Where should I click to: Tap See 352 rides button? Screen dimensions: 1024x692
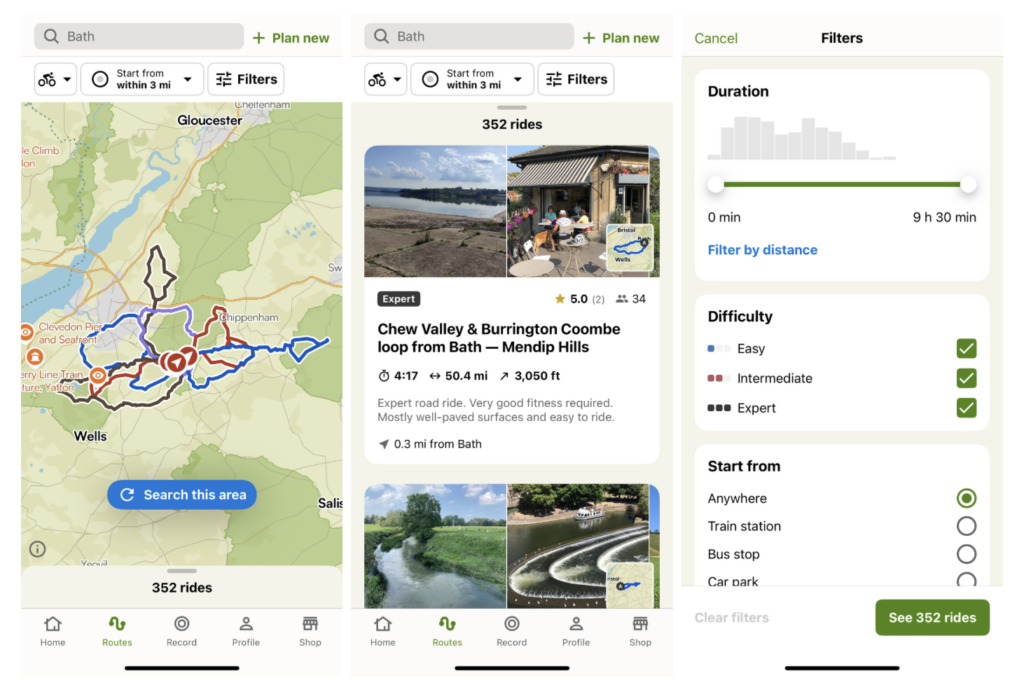pyautogui.click(x=932, y=618)
